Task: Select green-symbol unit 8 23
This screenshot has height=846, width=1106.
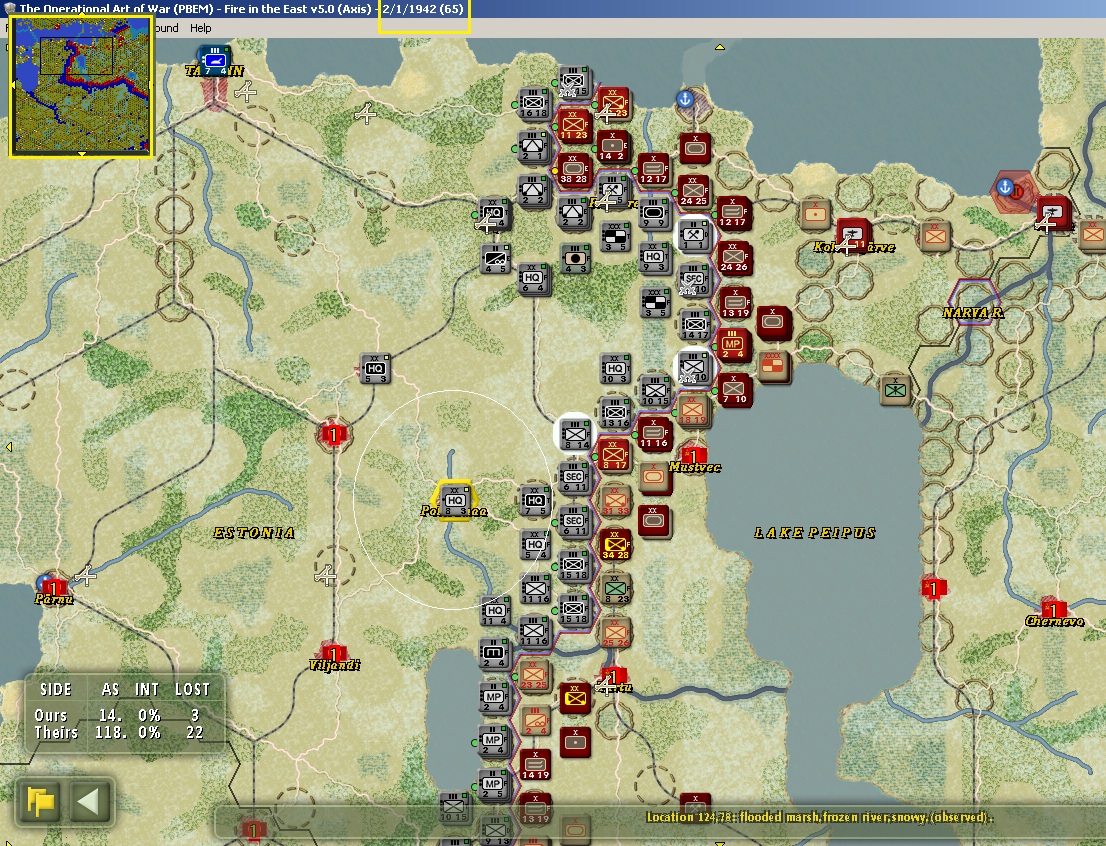Action: 616,588
